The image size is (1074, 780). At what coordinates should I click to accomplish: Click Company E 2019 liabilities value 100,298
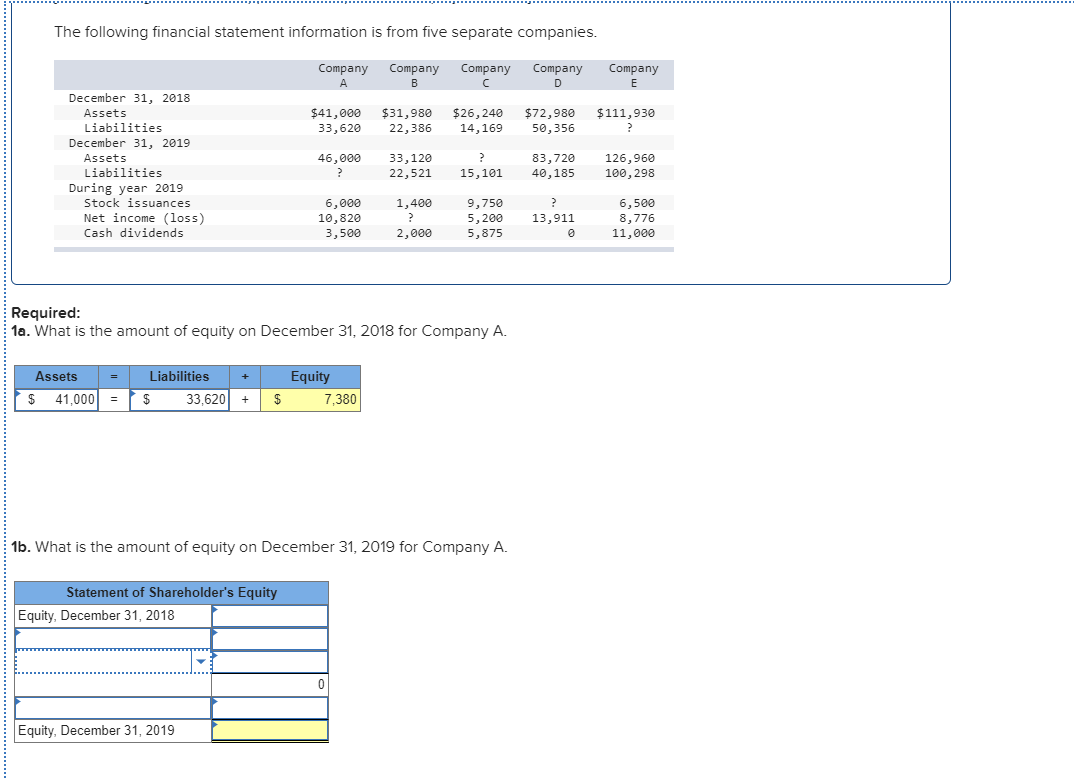[x=629, y=173]
